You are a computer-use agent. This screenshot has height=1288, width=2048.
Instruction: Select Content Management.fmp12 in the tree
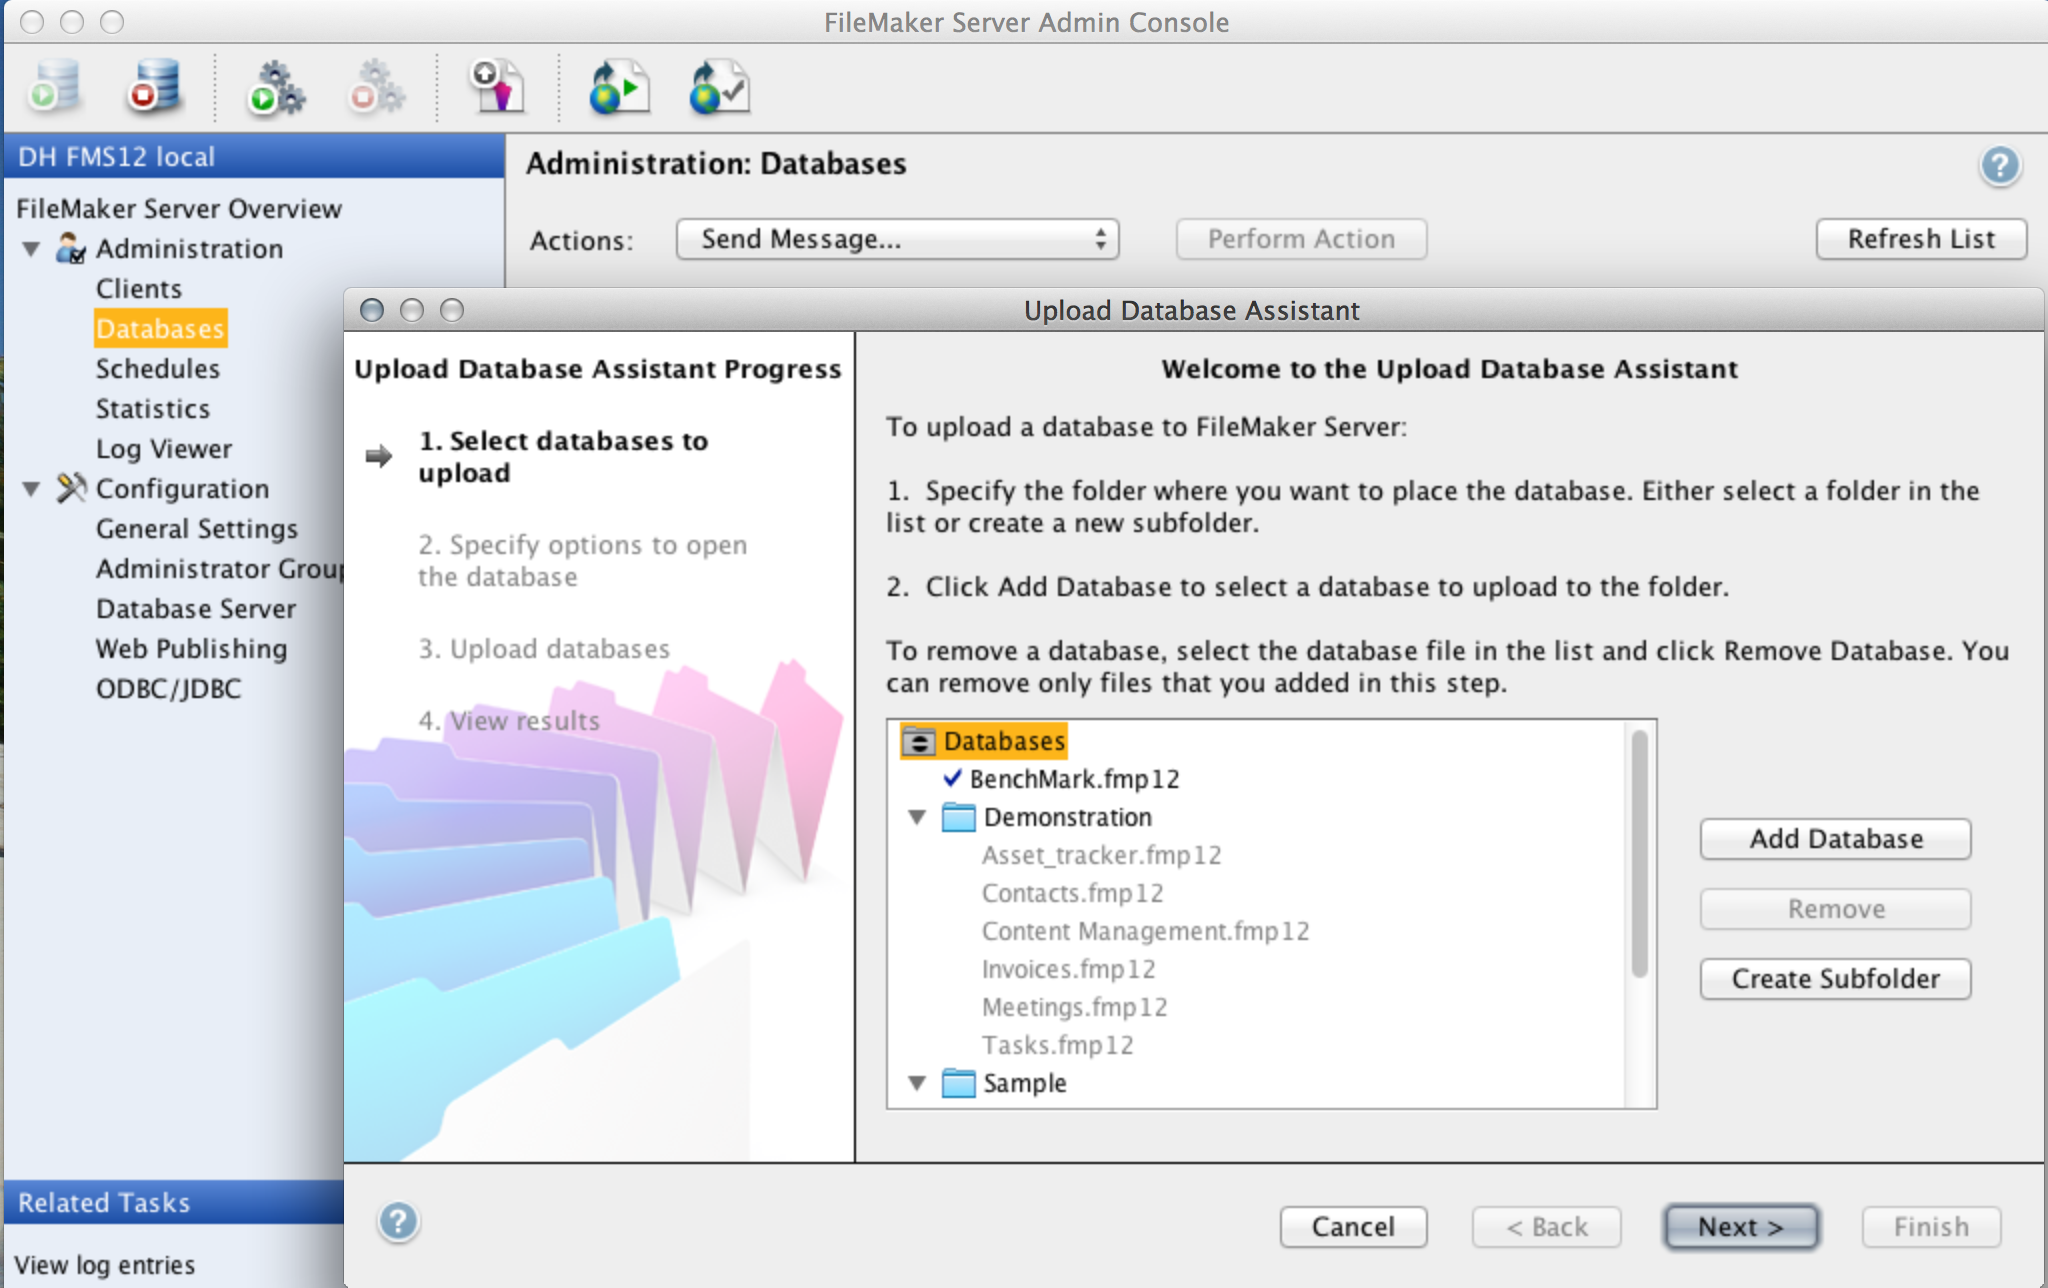1145,932
